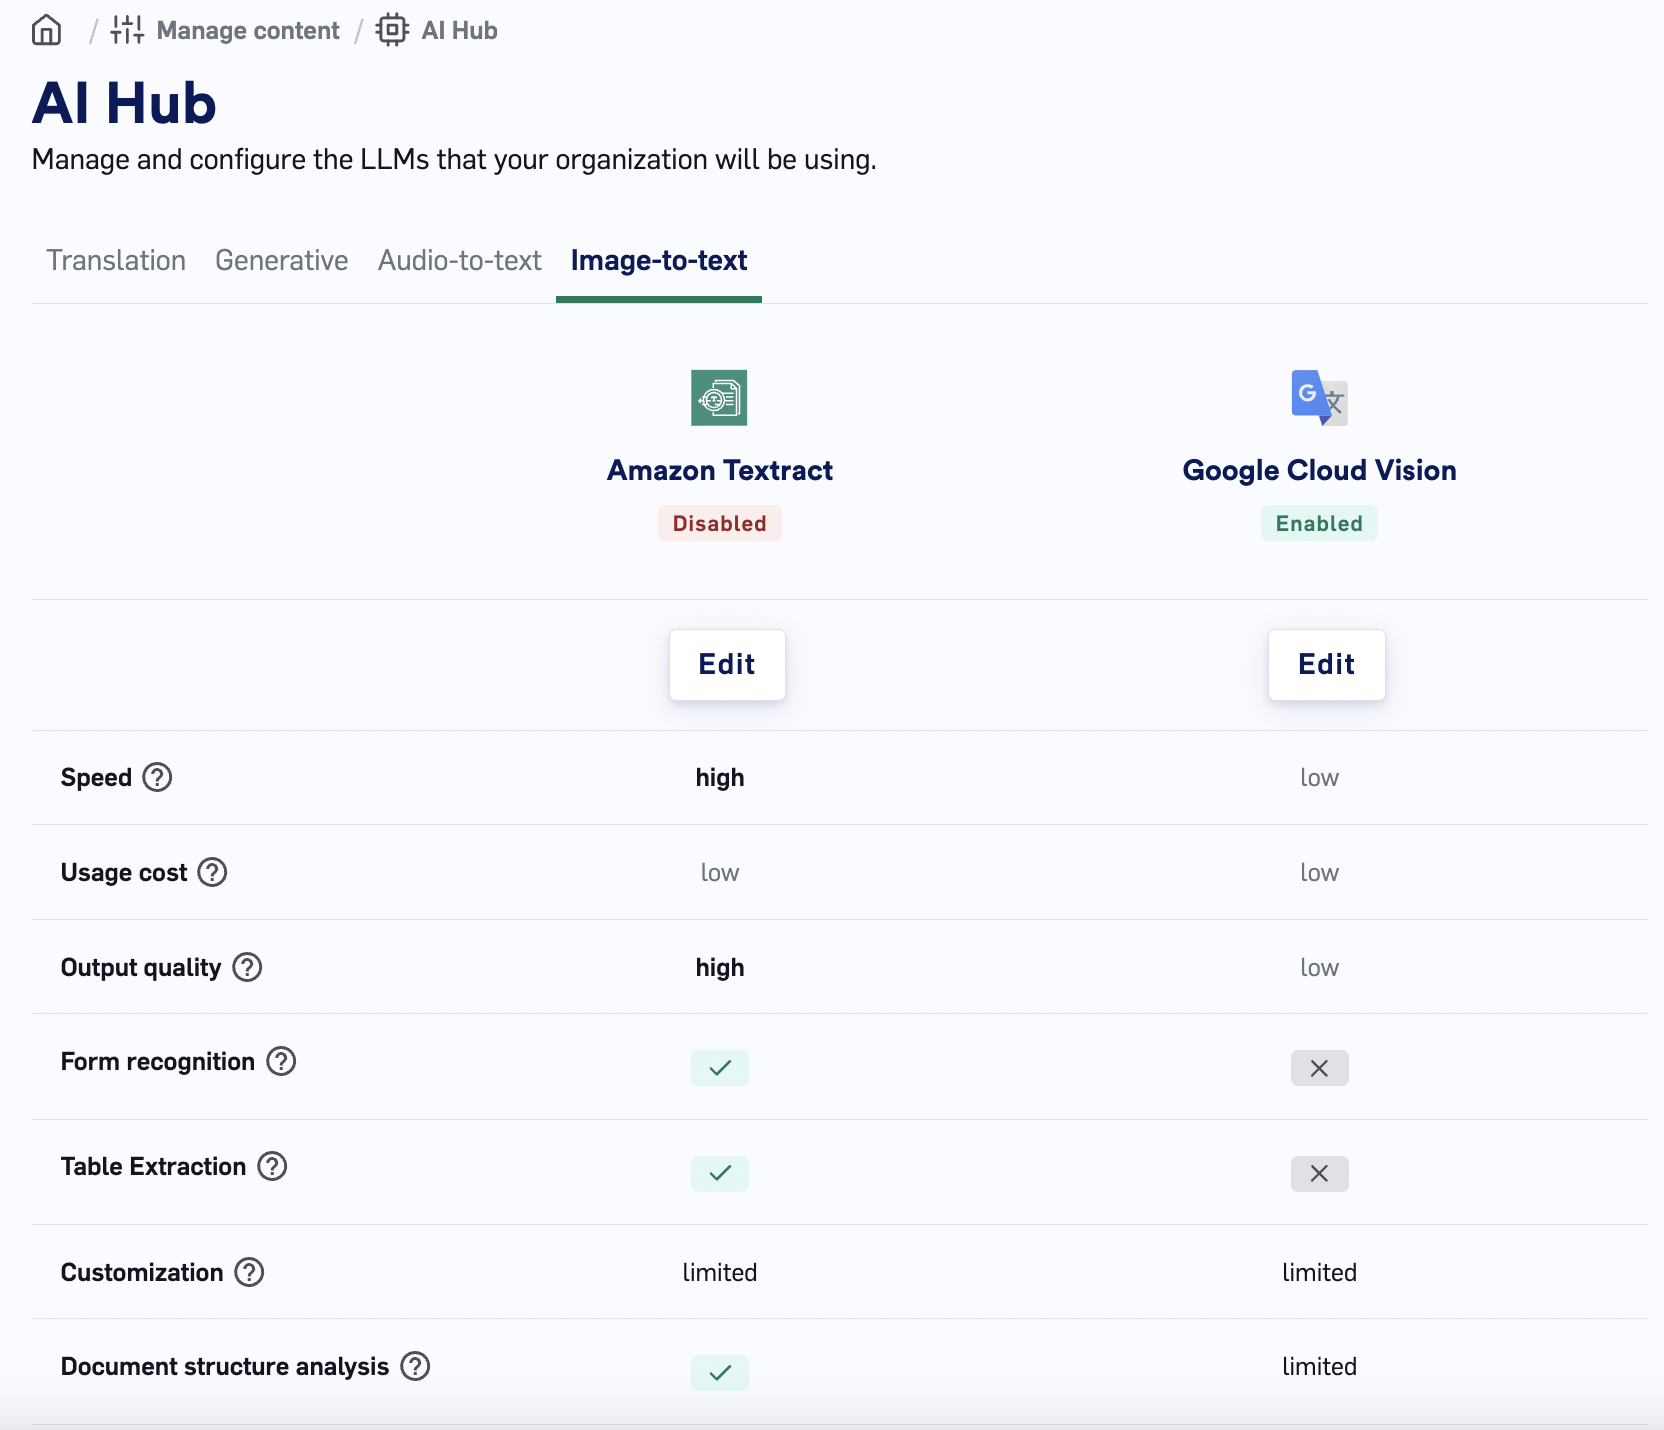Screen dimensions: 1664x1430
Task: Show help for Form recognition
Action: click(281, 1061)
